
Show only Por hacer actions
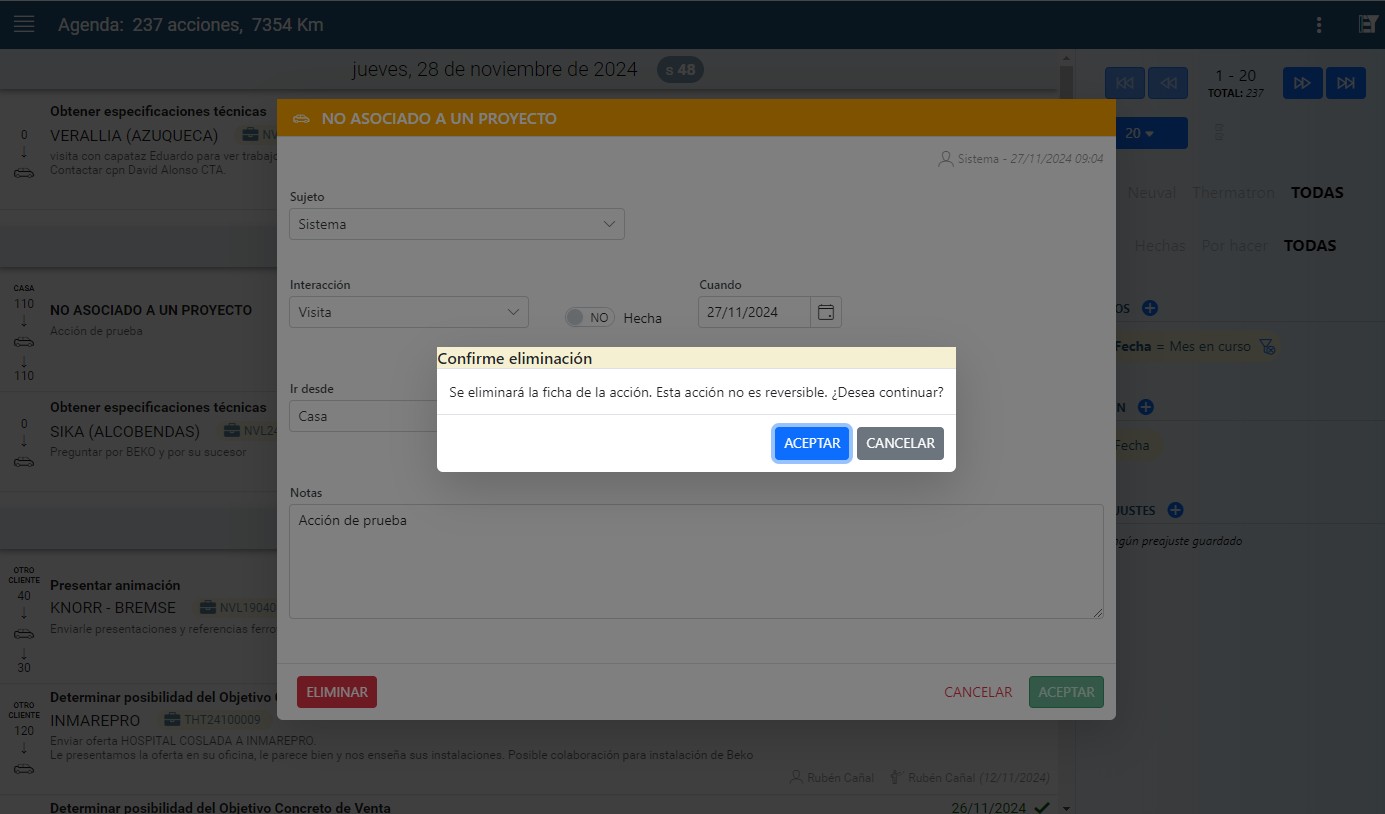click(1235, 245)
